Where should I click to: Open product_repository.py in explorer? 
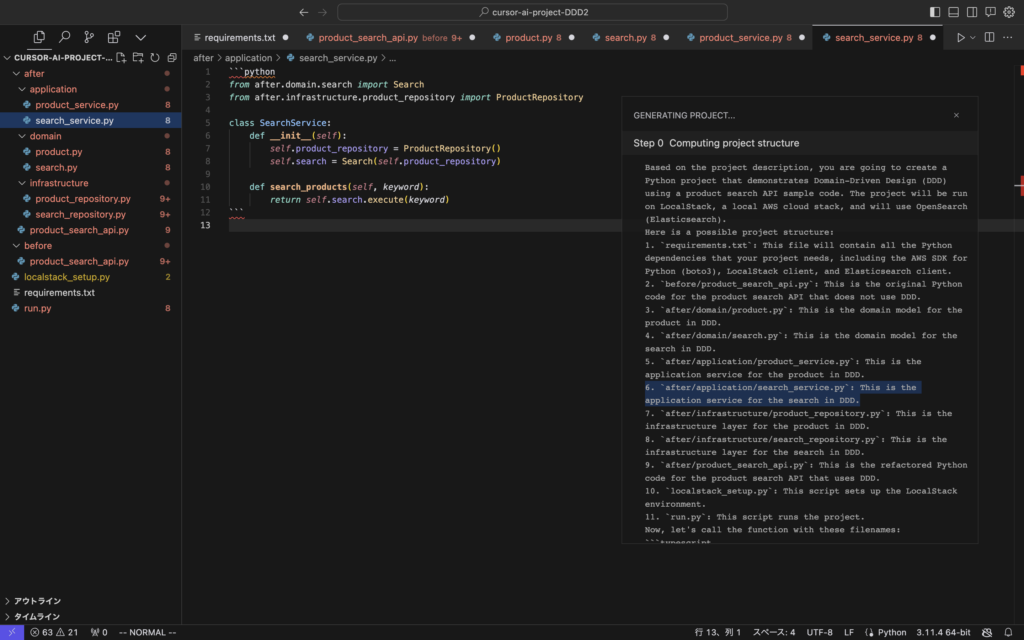pos(83,199)
